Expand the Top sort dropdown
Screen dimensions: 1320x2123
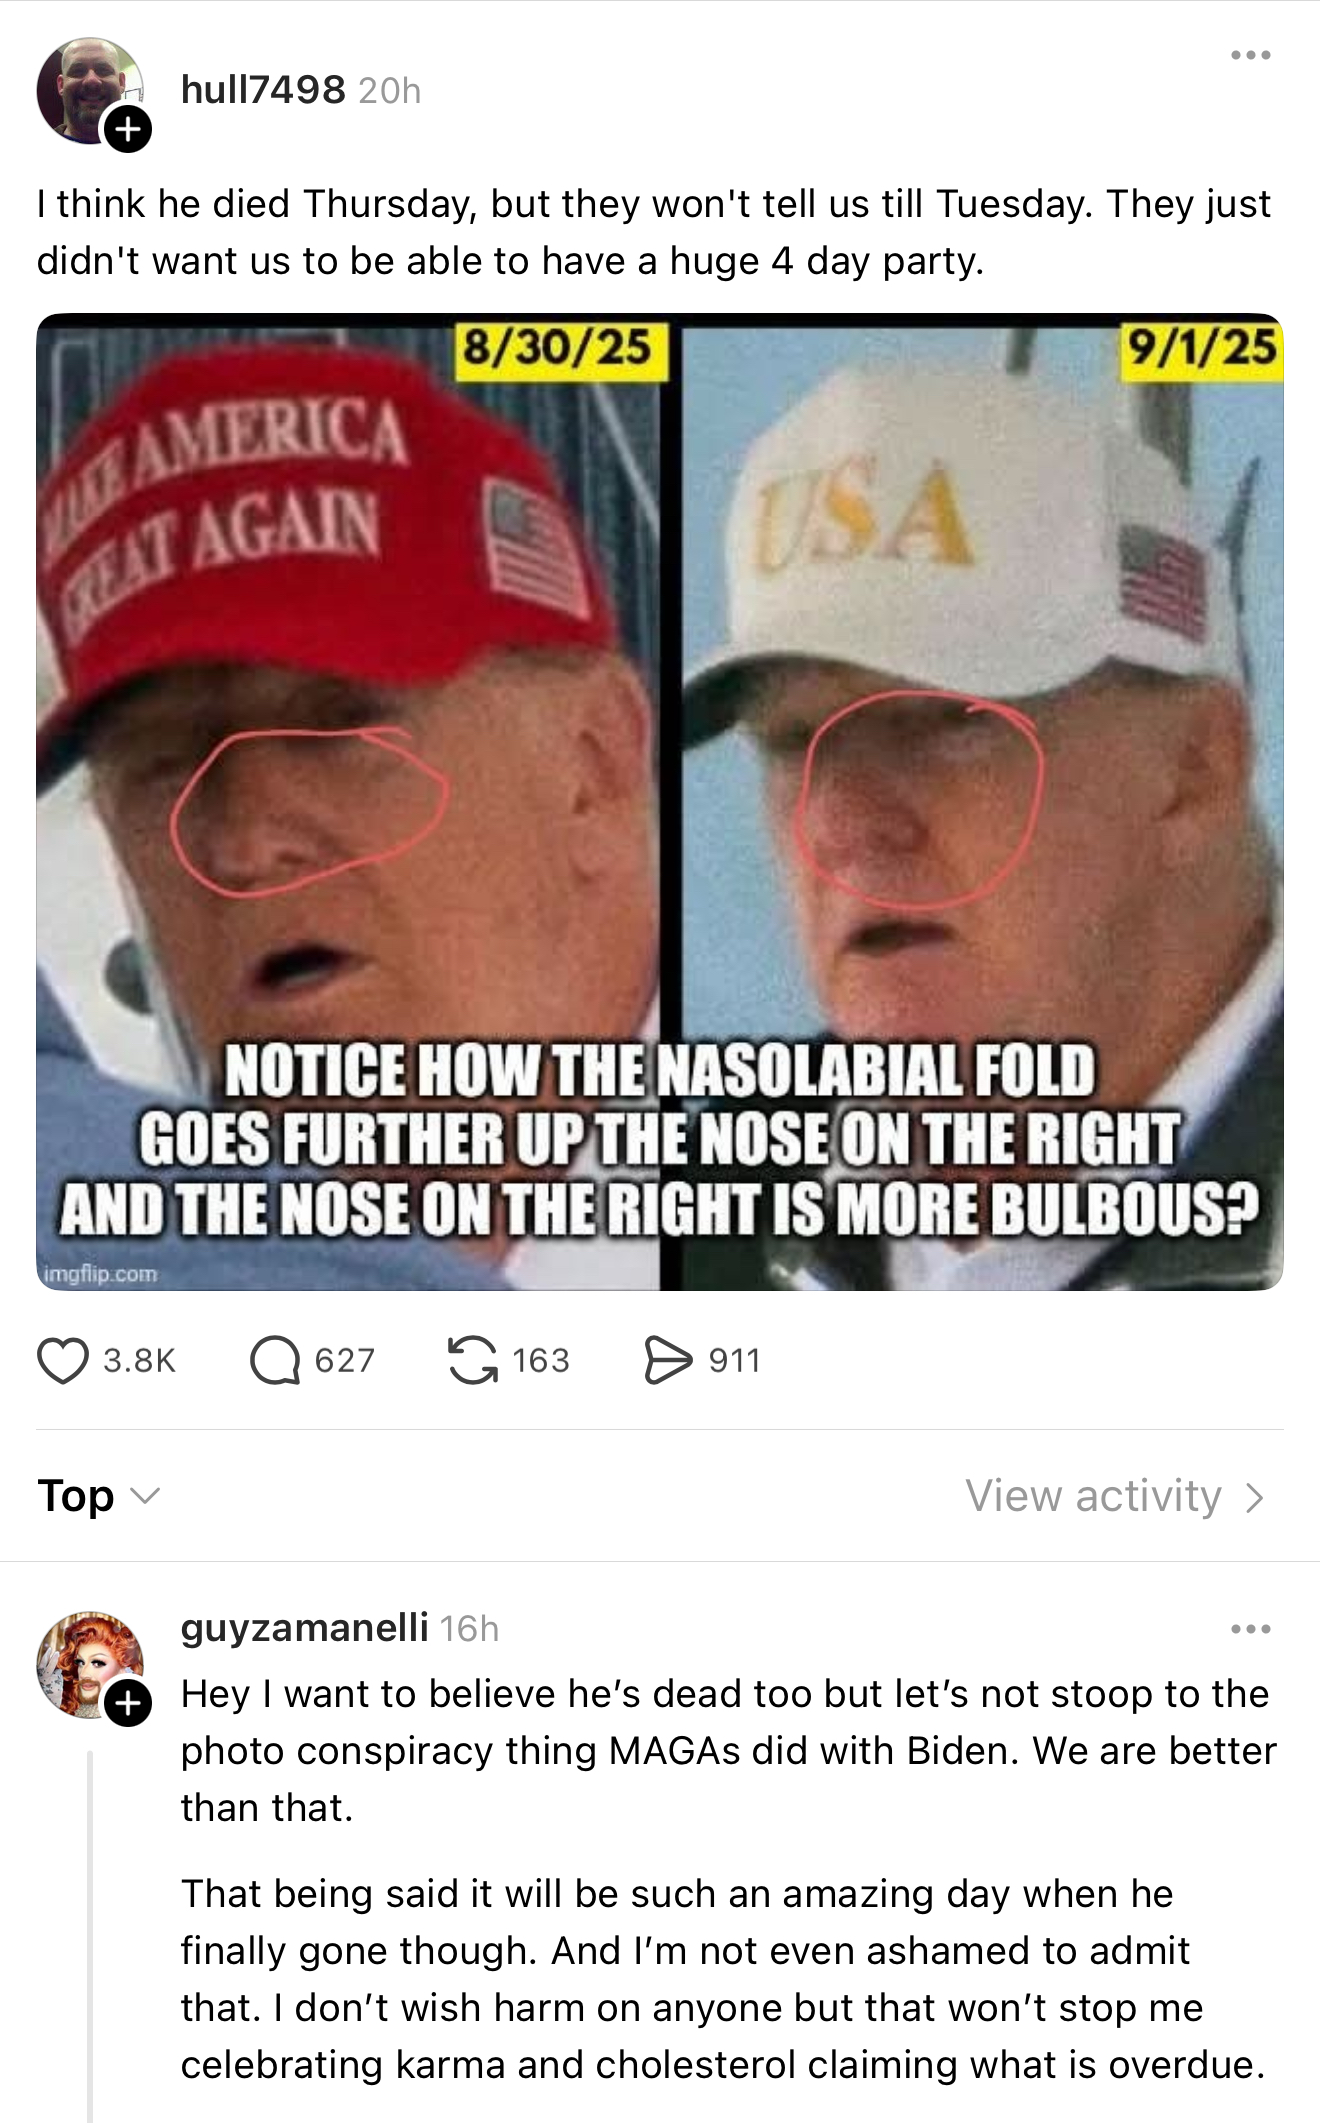point(98,1496)
